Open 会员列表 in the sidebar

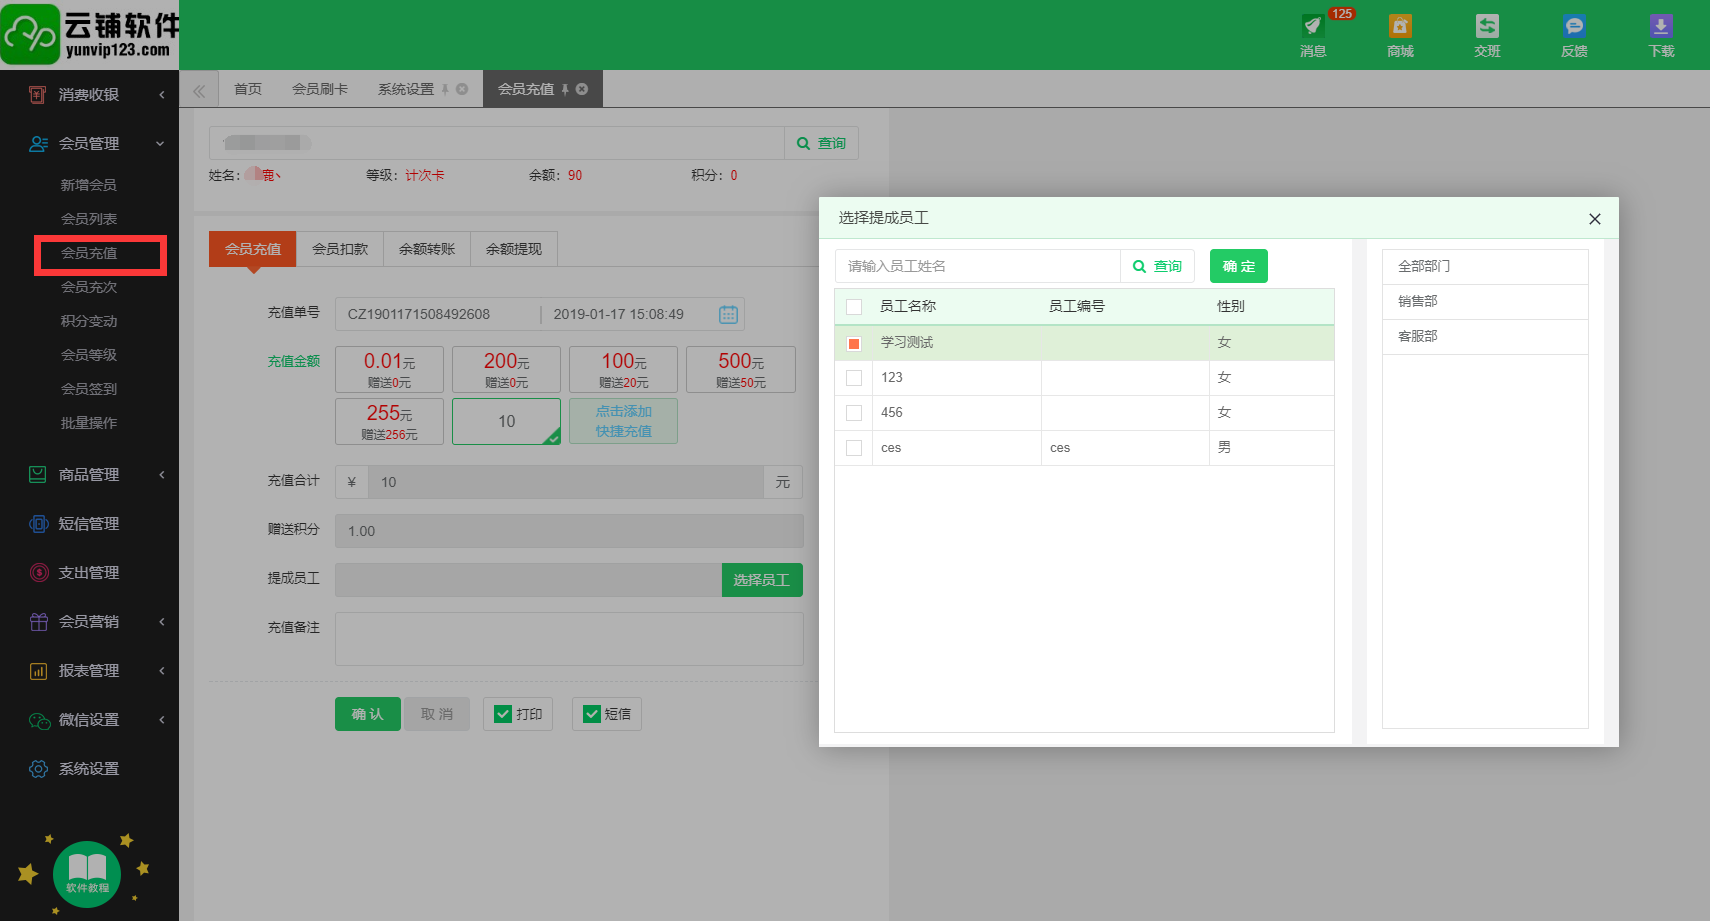(x=89, y=219)
